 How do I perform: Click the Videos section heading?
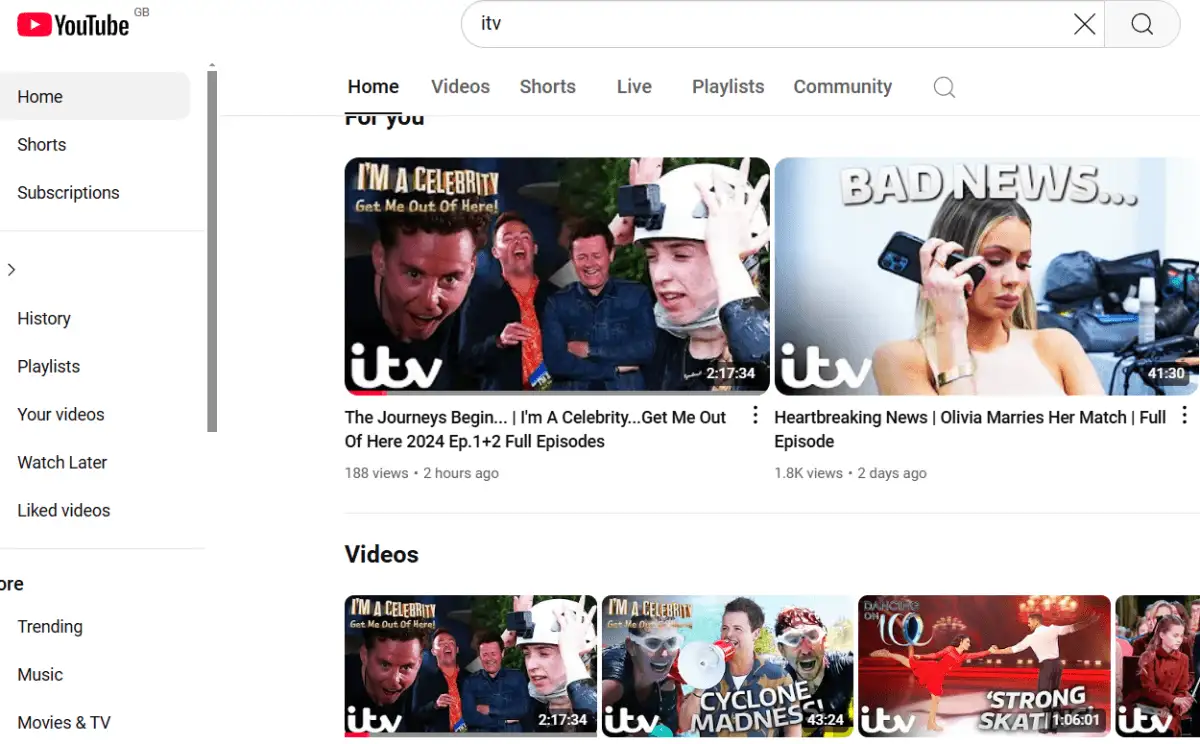382,554
